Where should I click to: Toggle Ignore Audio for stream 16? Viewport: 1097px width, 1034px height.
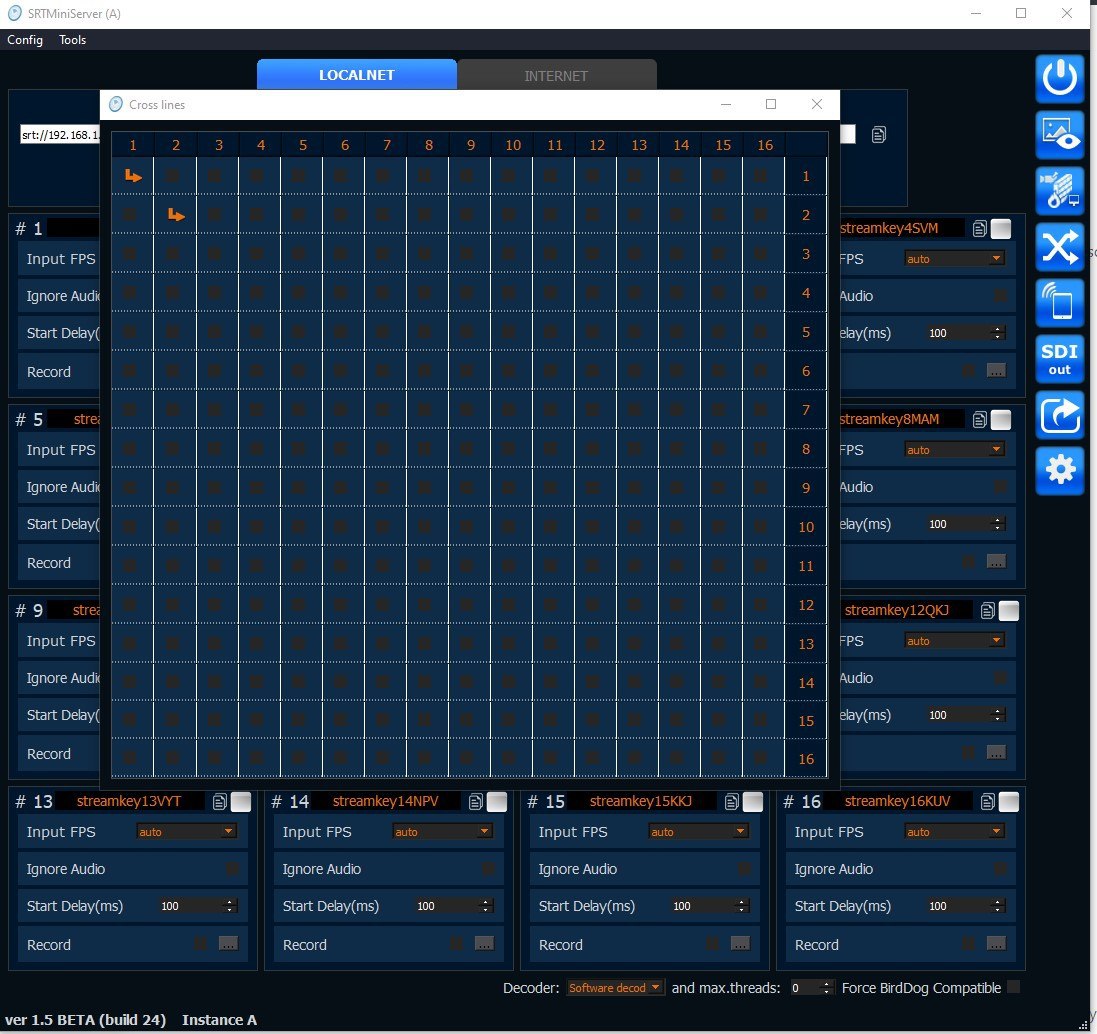point(1000,869)
